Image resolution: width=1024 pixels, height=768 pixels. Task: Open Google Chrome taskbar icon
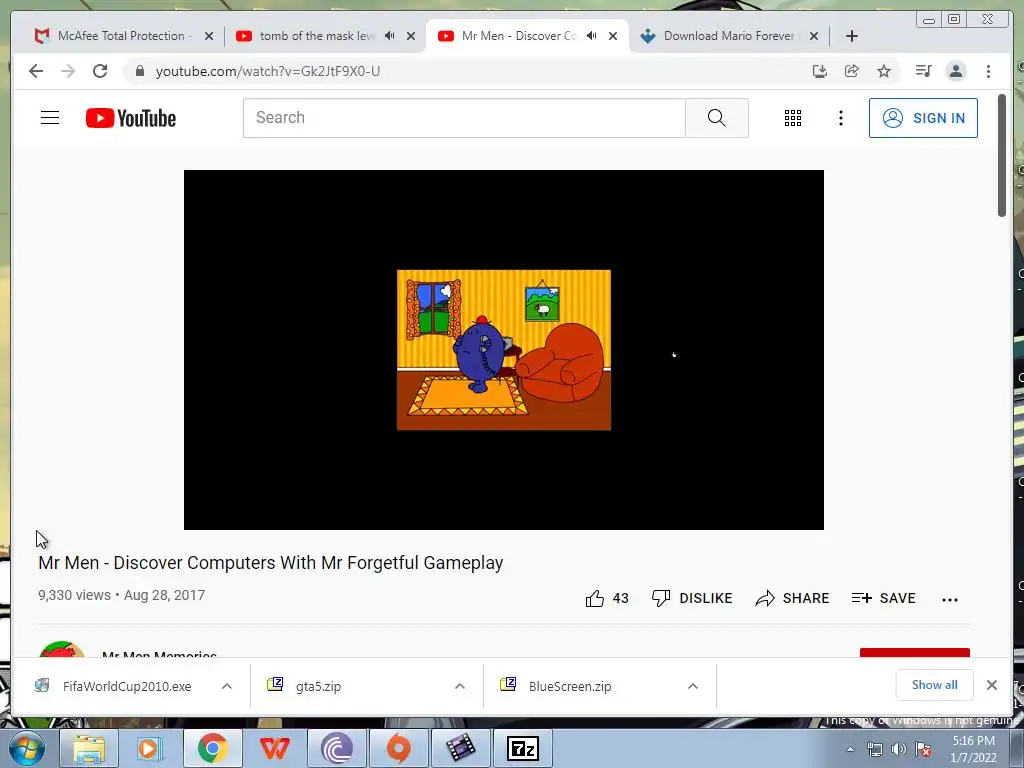(x=212, y=748)
